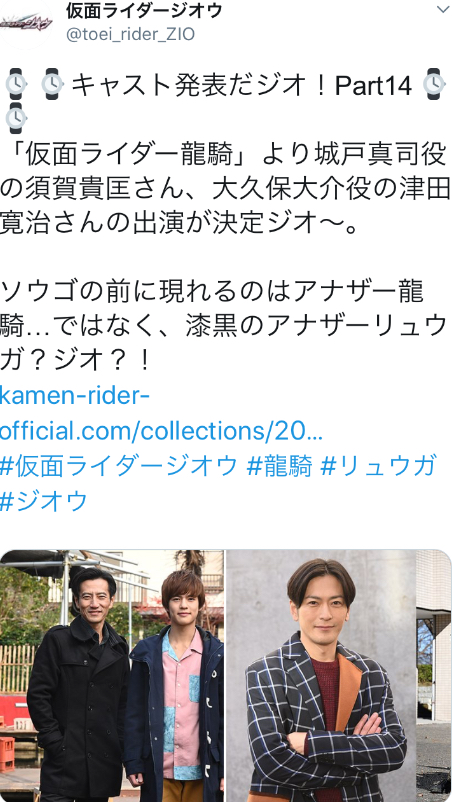Tap the キャスト発表だジオ！Part14 headline text
The width and height of the screenshot is (452, 802).
tap(241, 85)
